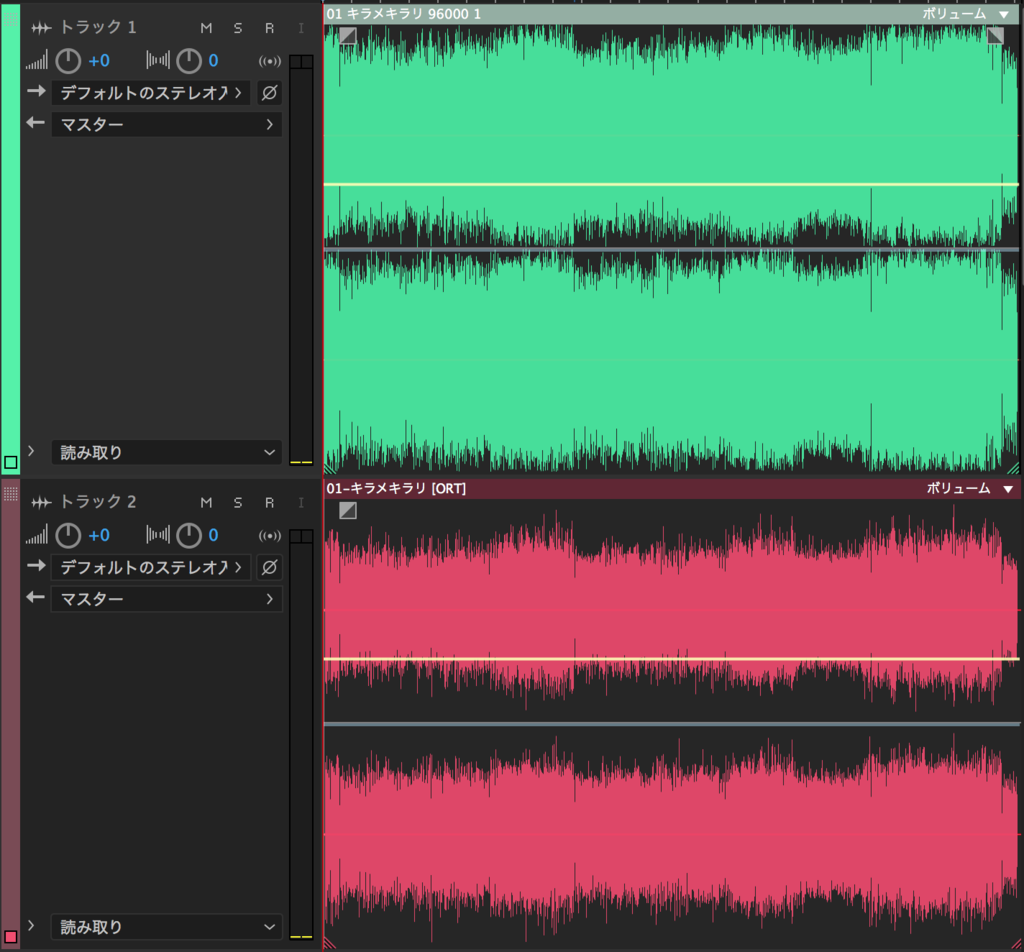Select the clip header 01-キラメキラリ [ORT]
Image resolution: width=1024 pixels, height=952 pixels.
pos(672,488)
